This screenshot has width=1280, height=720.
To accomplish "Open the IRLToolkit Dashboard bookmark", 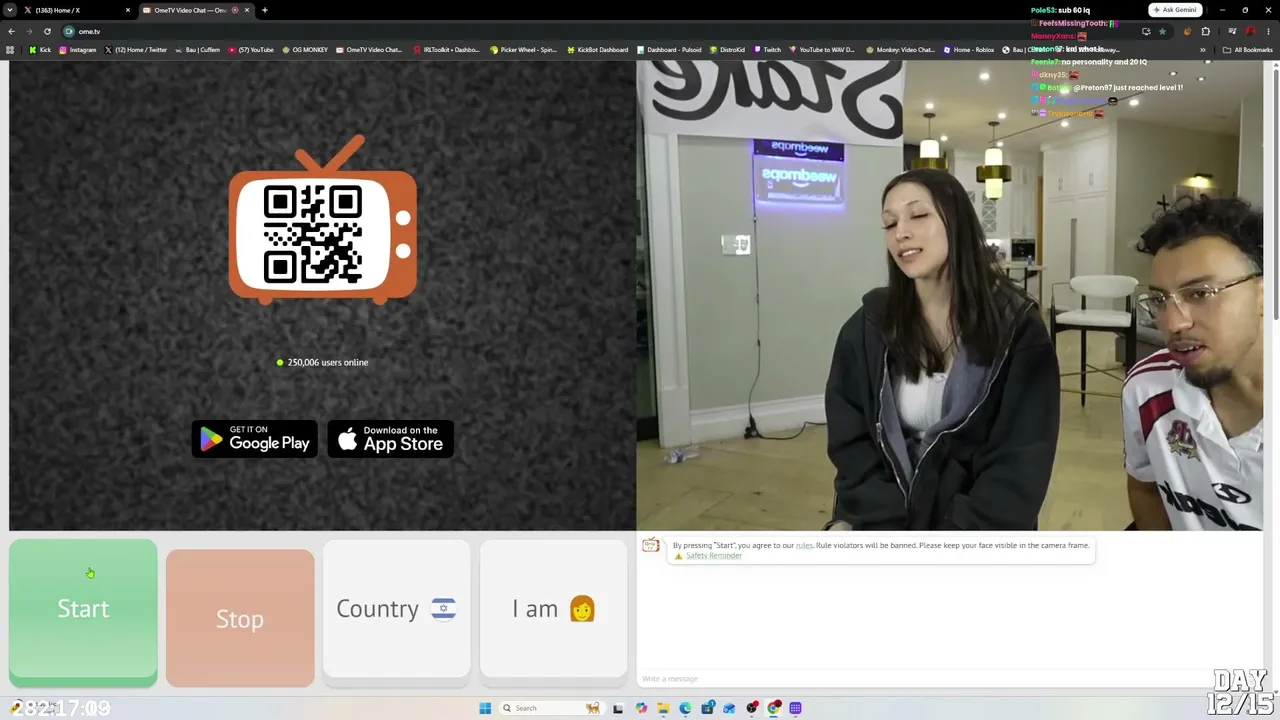I will [x=447, y=50].
